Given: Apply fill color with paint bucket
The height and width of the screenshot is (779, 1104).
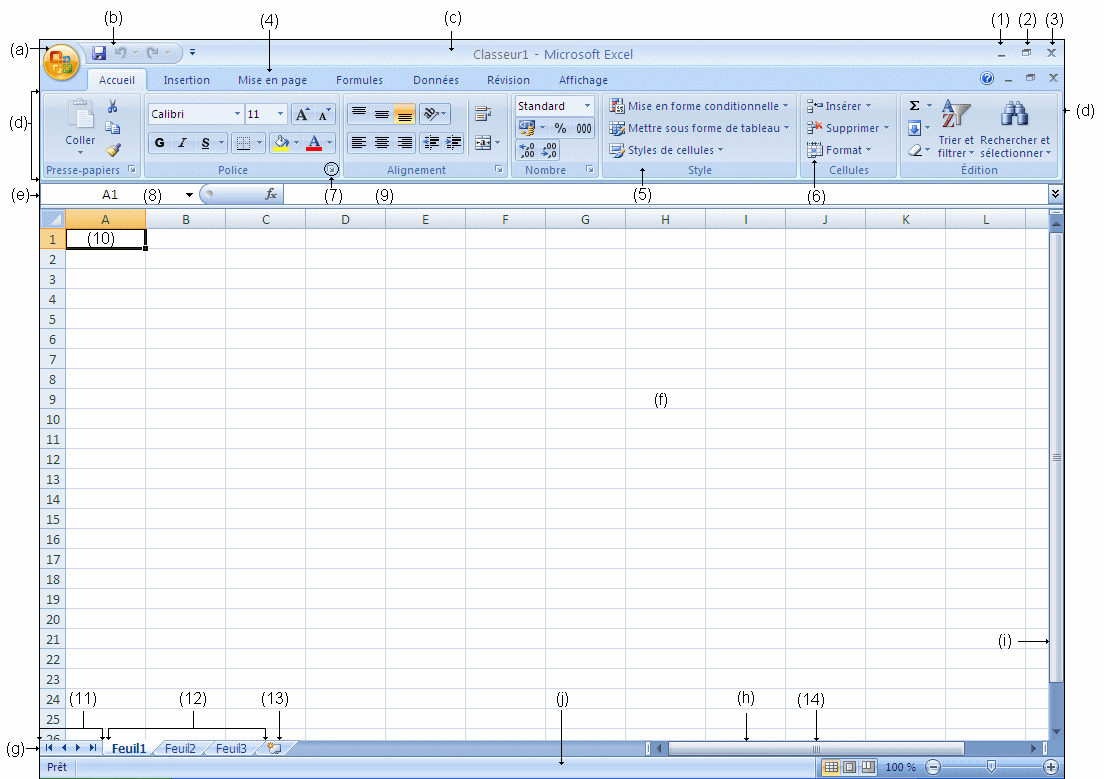Looking at the screenshot, I should (x=281, y=143).
